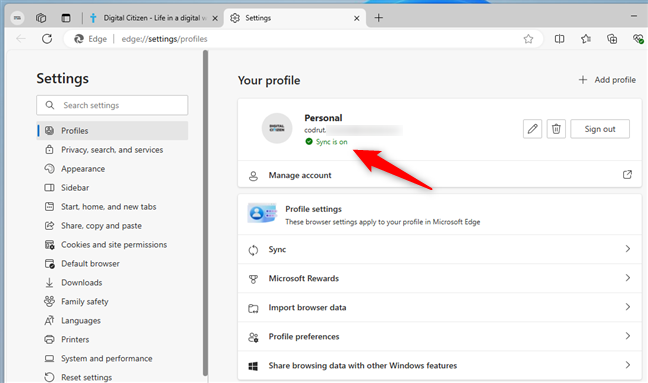Expand the Sync row chevron
The height and width of the screenshot is (383, 648).
pos(627,249)
